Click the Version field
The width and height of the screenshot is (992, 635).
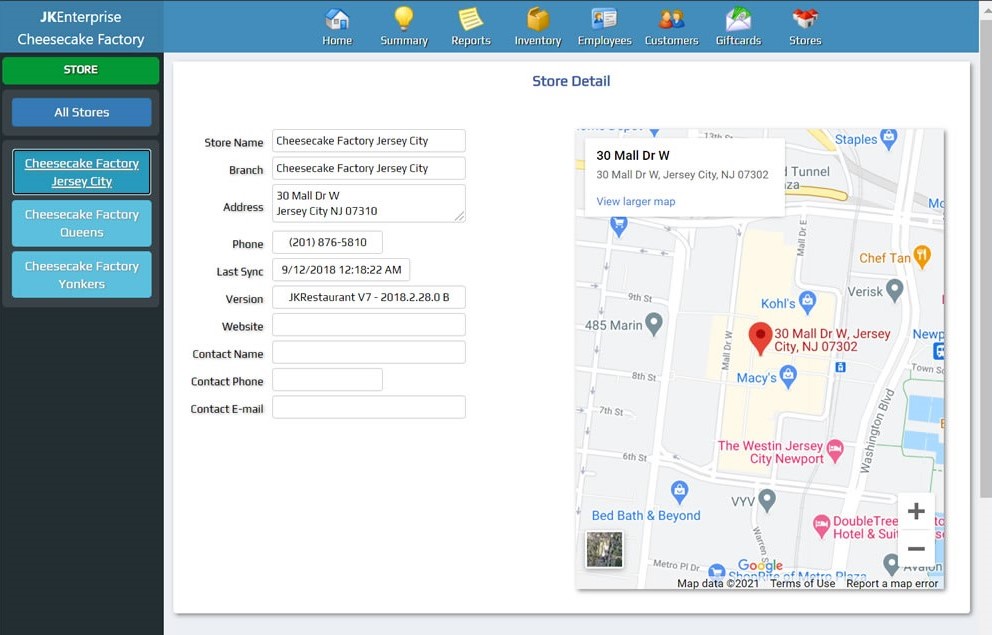pyautogui.click(x=369, y=297)
